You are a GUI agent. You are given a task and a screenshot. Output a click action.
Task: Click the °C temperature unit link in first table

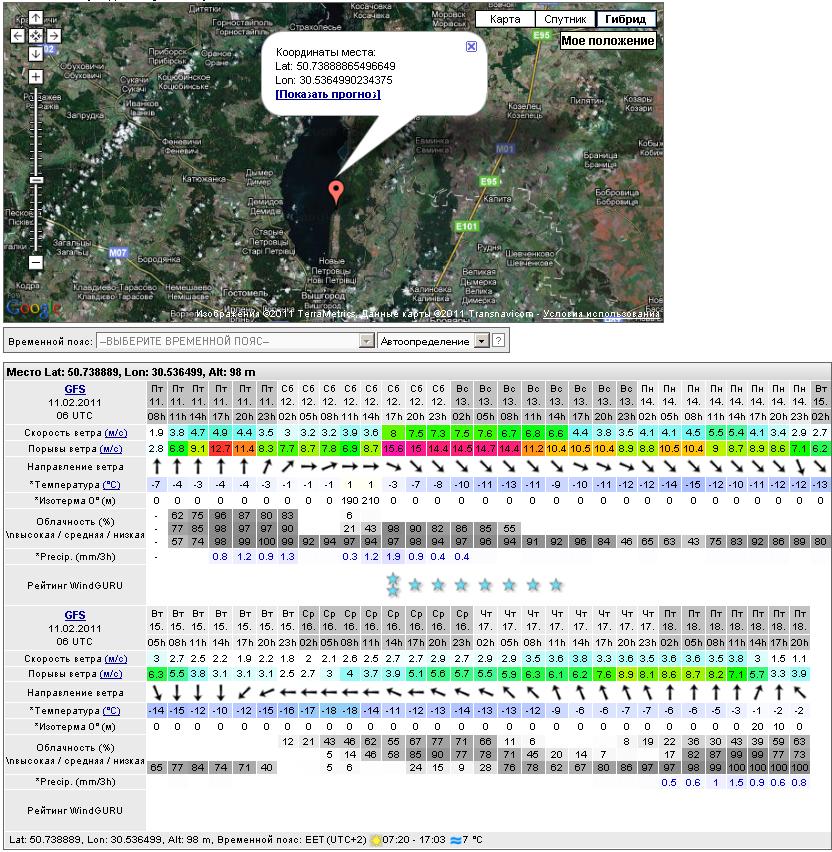coord(113,484)
